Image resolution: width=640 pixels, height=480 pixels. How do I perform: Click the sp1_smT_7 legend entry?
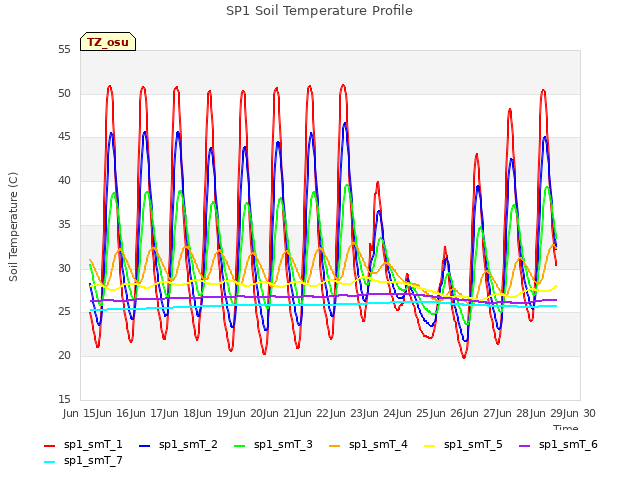[83, 460]
